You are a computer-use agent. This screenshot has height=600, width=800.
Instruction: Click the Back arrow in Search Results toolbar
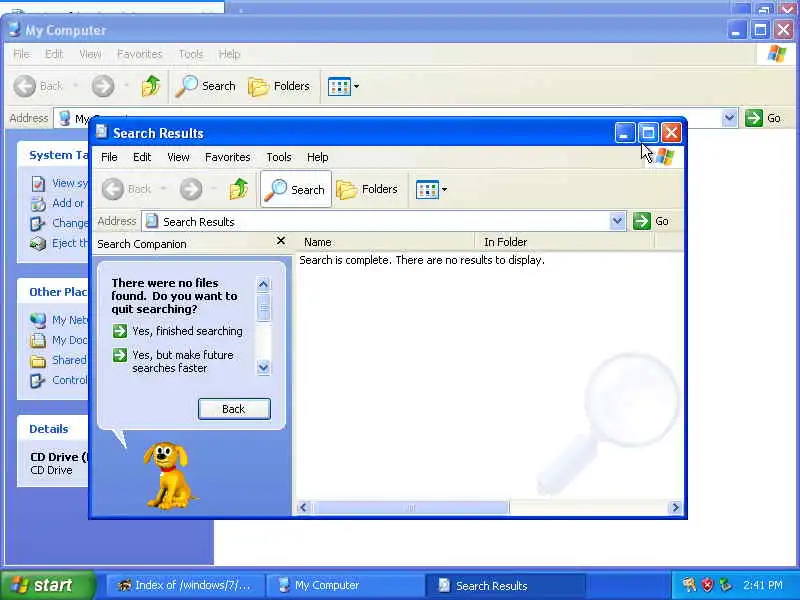[113, 189]
